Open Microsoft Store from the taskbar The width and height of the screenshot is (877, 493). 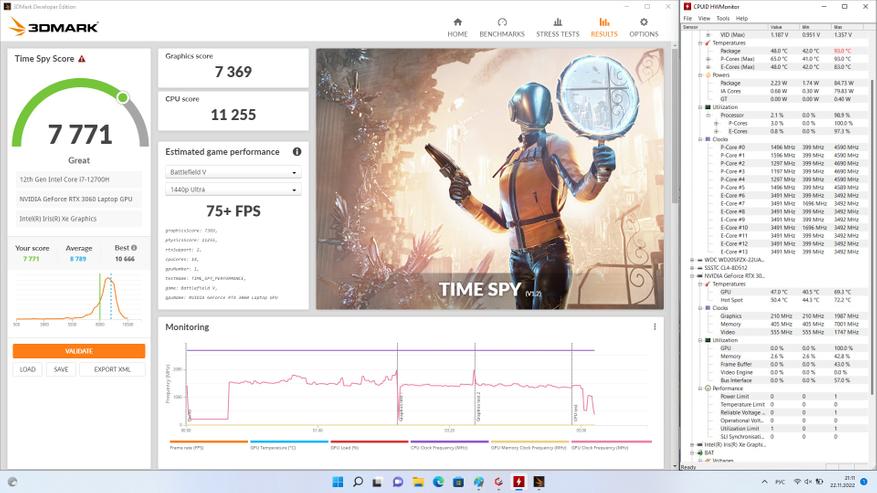[x=458, y=482]
